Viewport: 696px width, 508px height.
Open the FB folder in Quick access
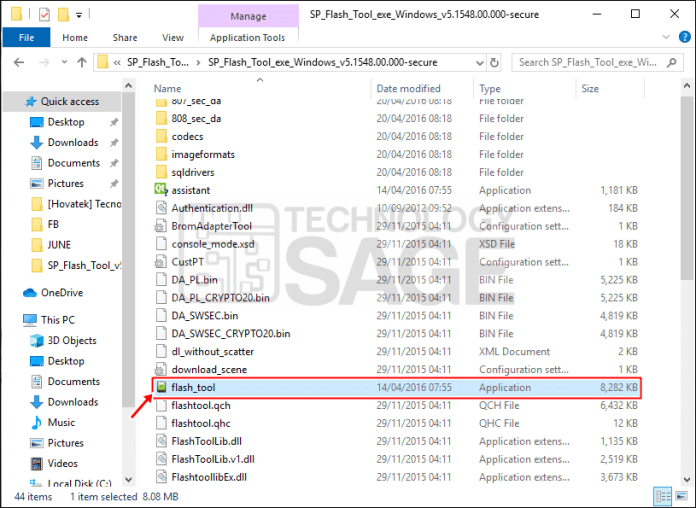[53, 224]
